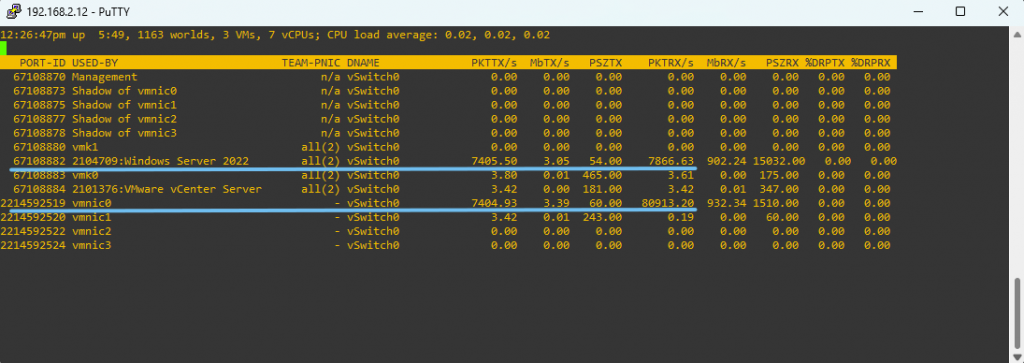This screenshot has width=1024, height=363.
Task: Click the MbRX/s value 932.34
Action: [x=726, y=203]
